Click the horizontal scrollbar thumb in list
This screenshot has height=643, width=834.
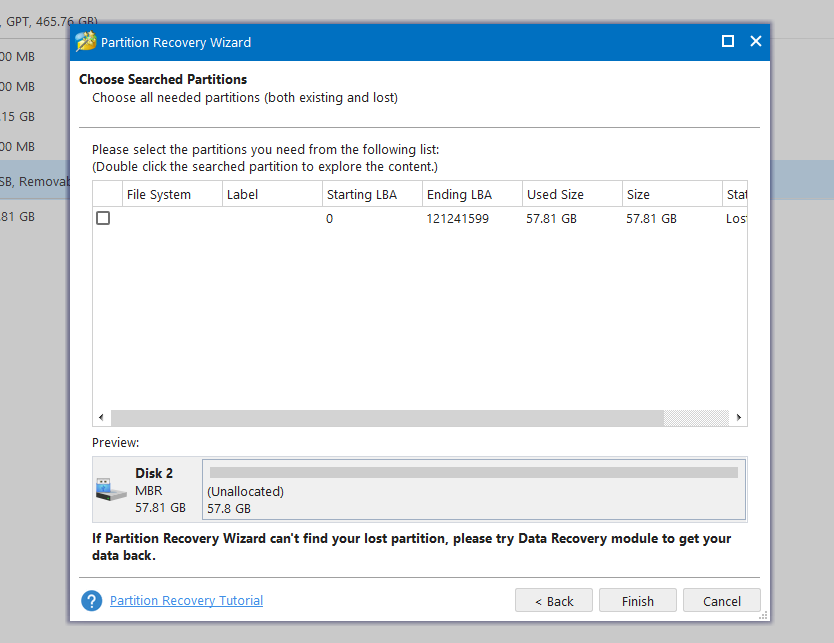386,417
